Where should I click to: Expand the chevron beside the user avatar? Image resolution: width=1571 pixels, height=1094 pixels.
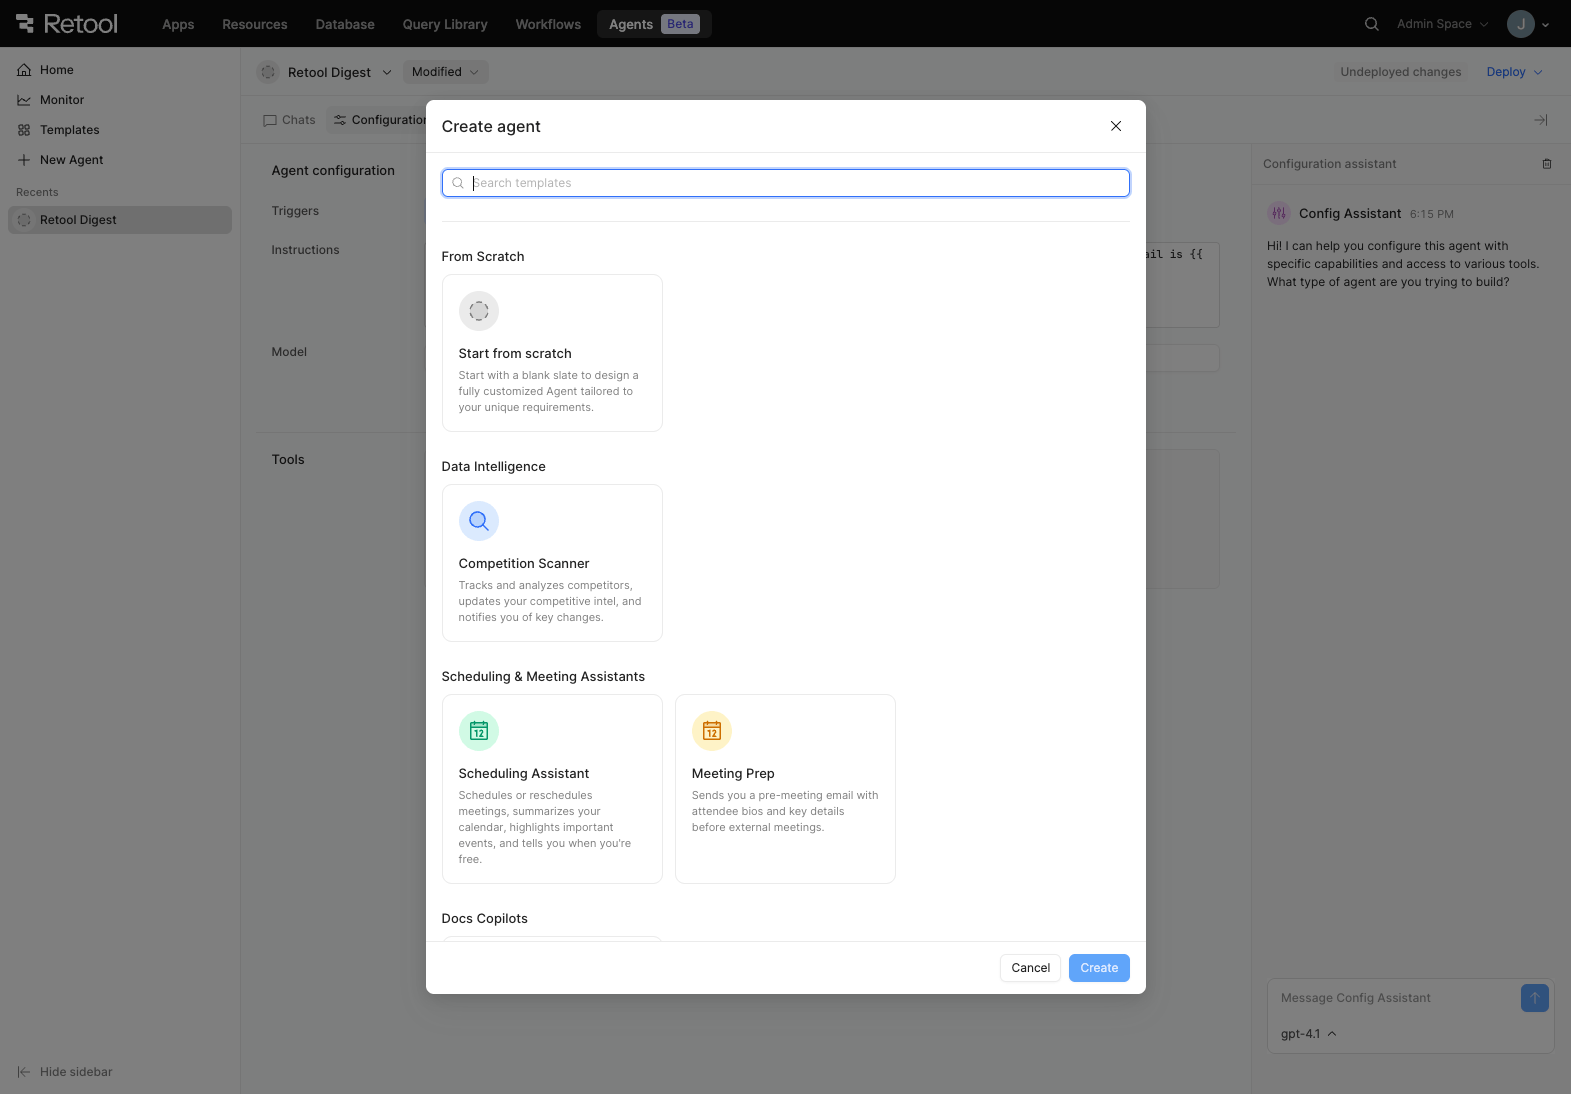[1545, 25]
